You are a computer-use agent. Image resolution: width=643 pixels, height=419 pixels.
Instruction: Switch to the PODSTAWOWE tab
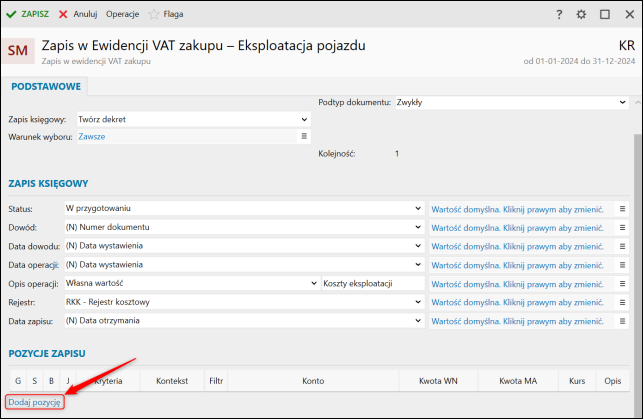[x=46, y=87]
